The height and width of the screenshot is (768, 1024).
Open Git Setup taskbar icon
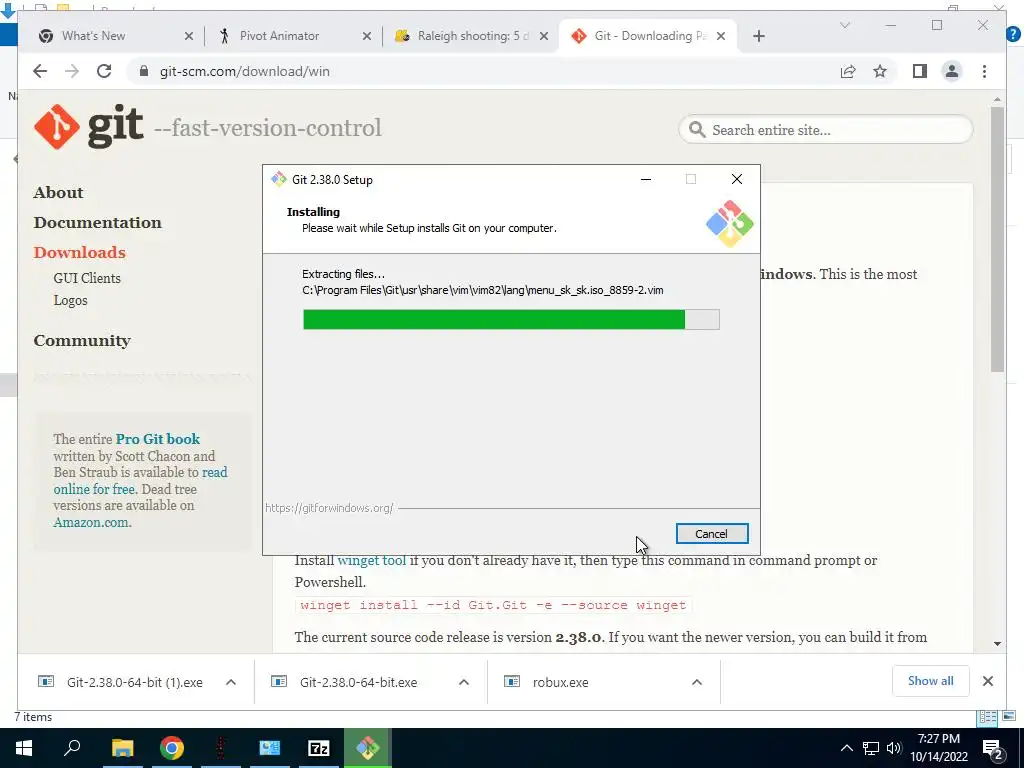[x=368, y=748]
